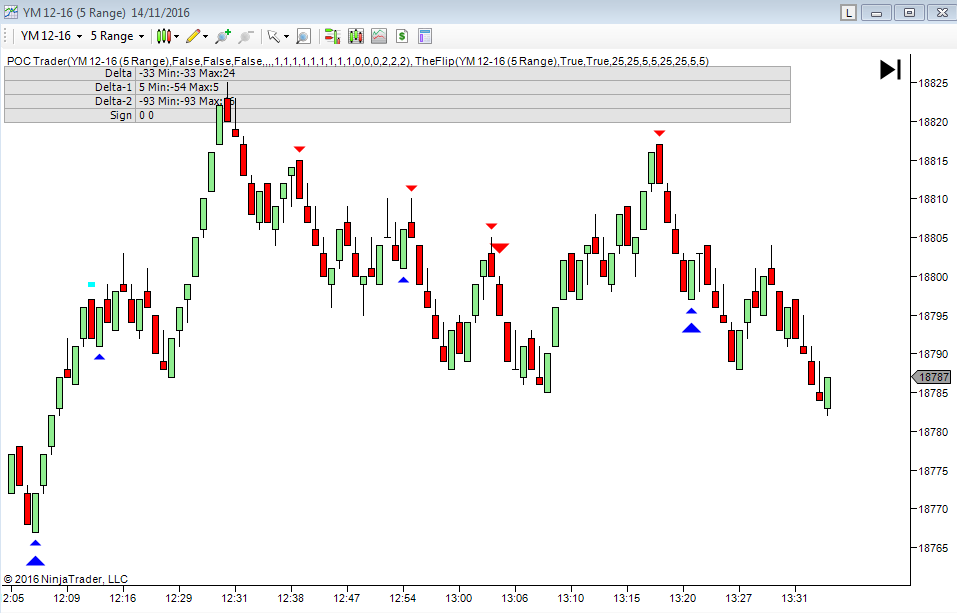Click the 18787 current price marker
The height and width of the screenshot is (613, 957).
[934, 377]
